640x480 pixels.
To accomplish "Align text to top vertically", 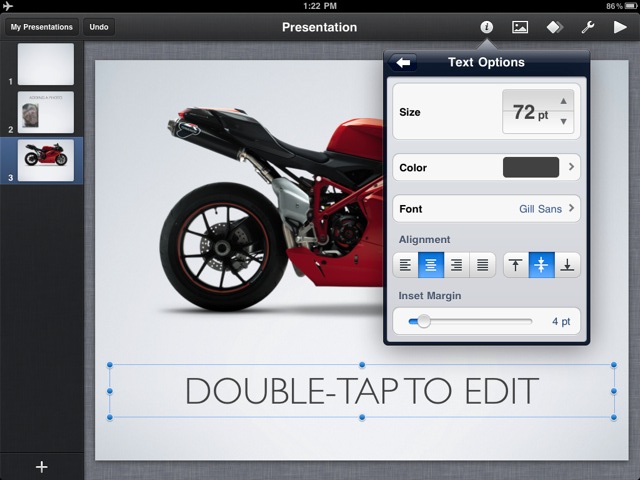I will pos(516,265).
